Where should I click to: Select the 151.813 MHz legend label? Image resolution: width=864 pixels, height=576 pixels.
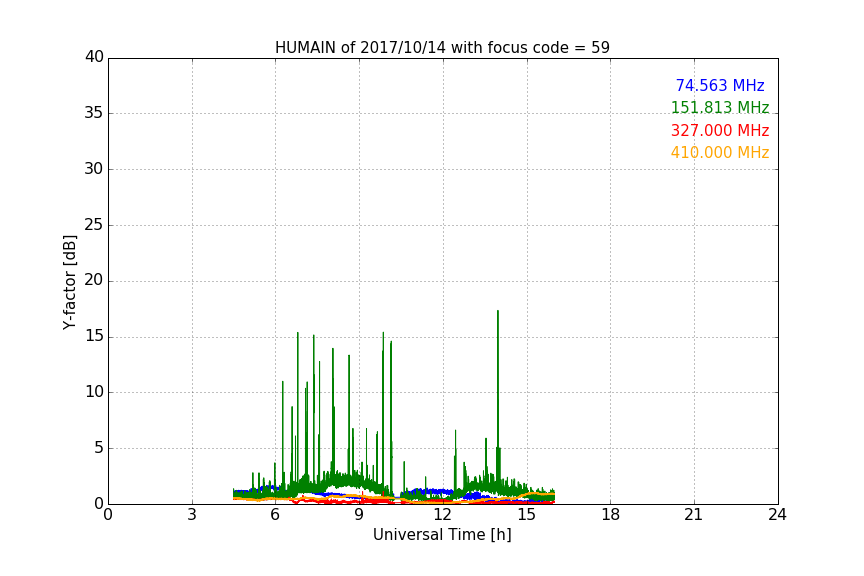click(x=720, y=107)
